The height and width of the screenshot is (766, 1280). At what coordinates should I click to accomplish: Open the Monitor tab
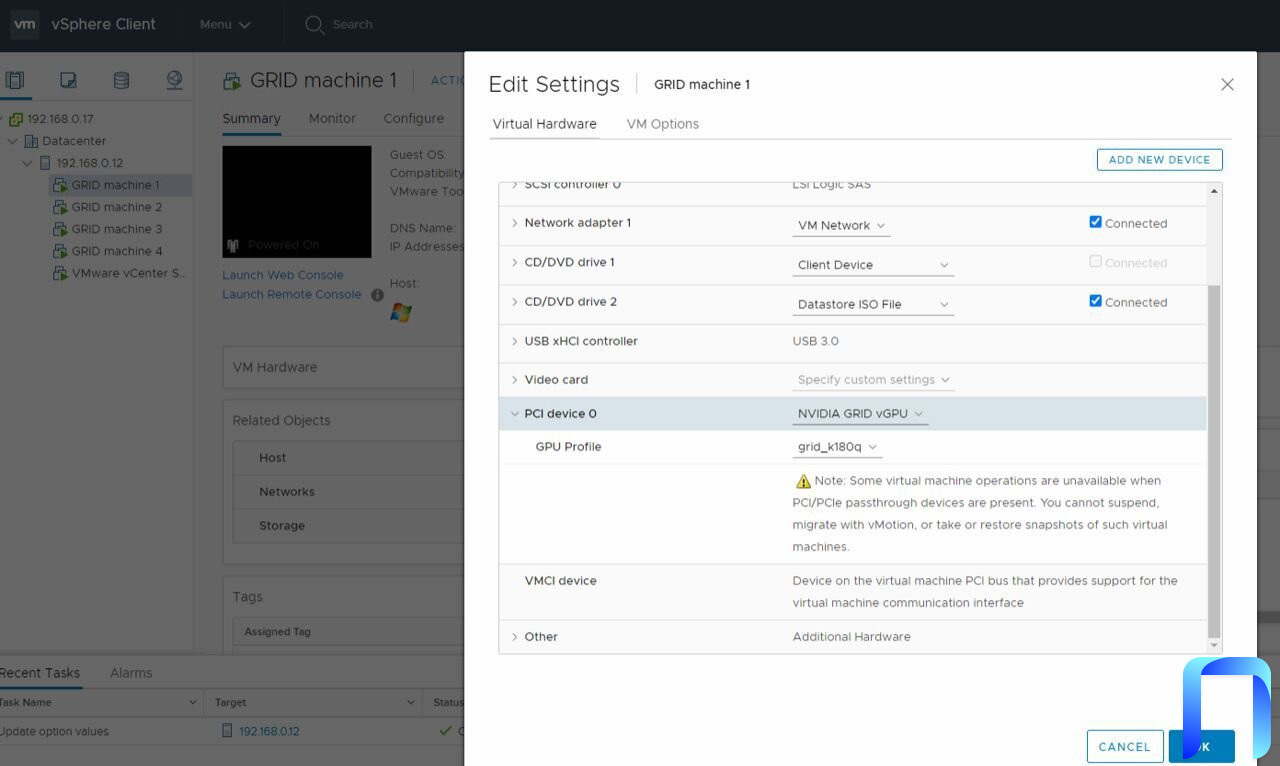(332, 118)
